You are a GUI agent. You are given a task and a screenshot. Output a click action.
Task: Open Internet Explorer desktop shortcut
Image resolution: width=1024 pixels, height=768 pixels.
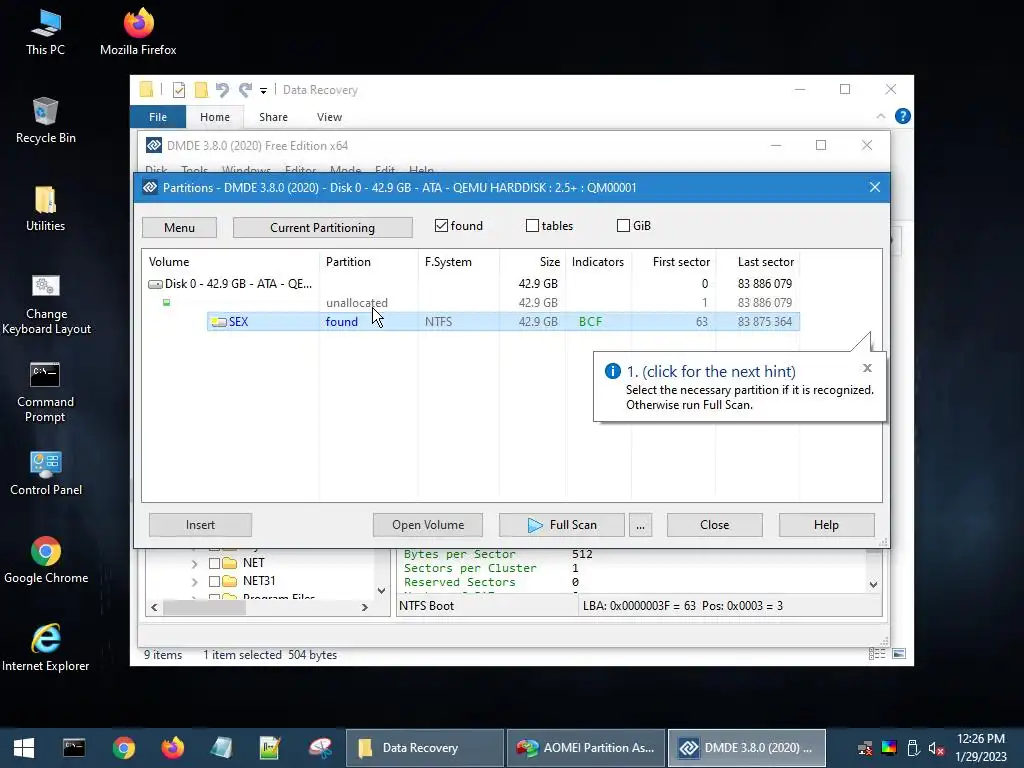point(46,648)
